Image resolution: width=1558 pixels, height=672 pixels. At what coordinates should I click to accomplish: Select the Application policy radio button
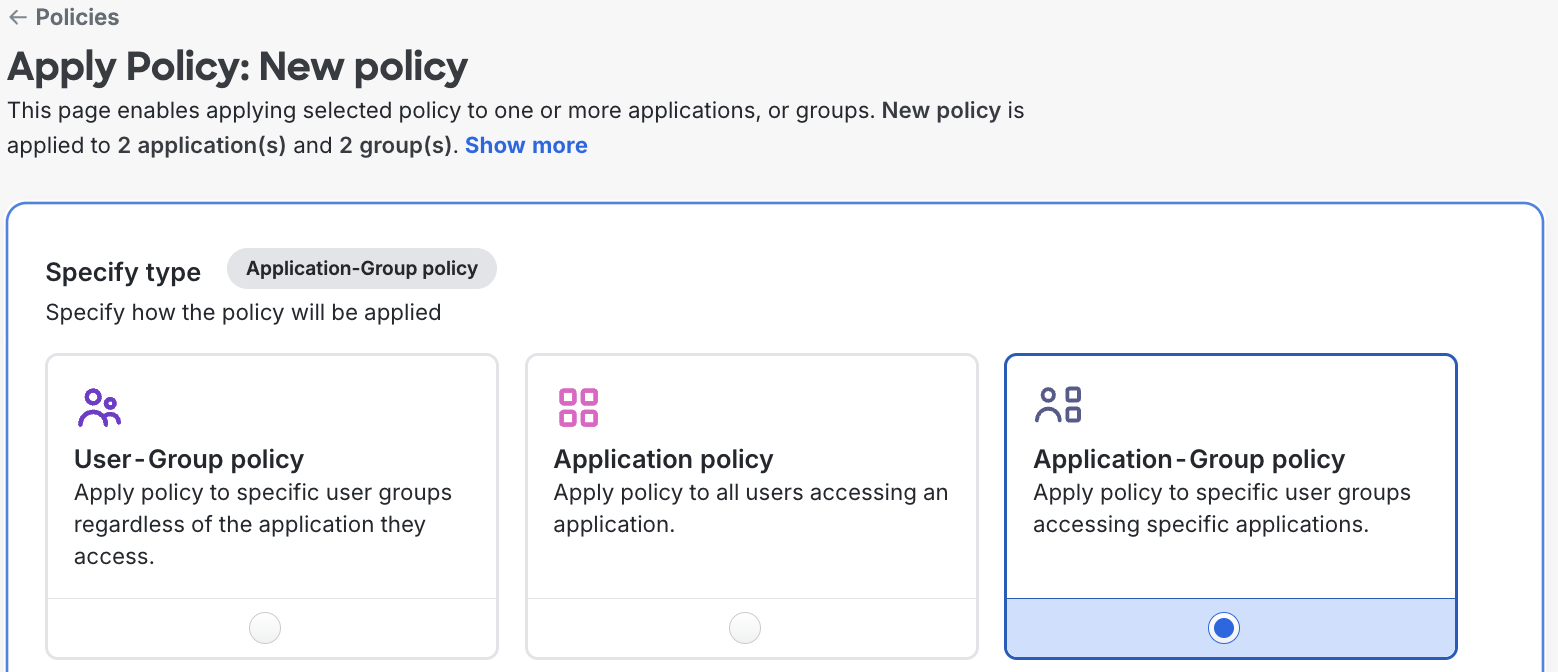(744, 627)
